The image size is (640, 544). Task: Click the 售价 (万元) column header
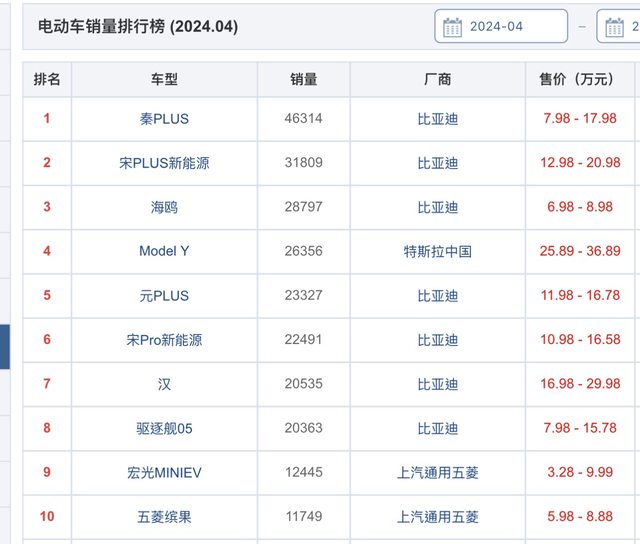click(580, 79)
